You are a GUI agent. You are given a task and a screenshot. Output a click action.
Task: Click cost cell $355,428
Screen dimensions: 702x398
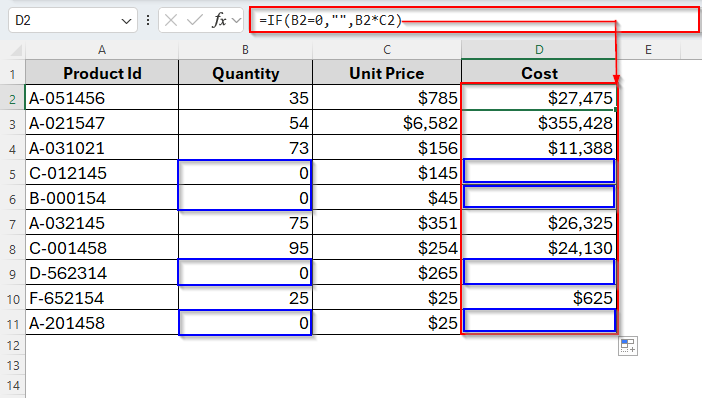click(539, 123)
